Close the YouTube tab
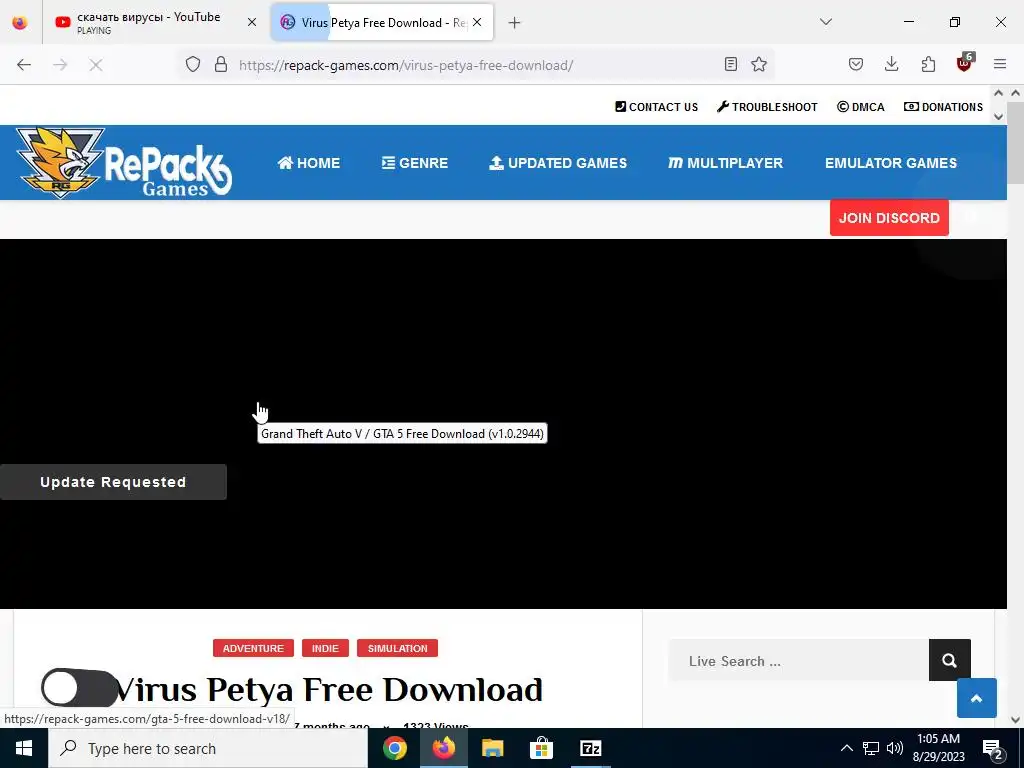Viewport: 1024px width, 768px height. (x=252, y=22)
